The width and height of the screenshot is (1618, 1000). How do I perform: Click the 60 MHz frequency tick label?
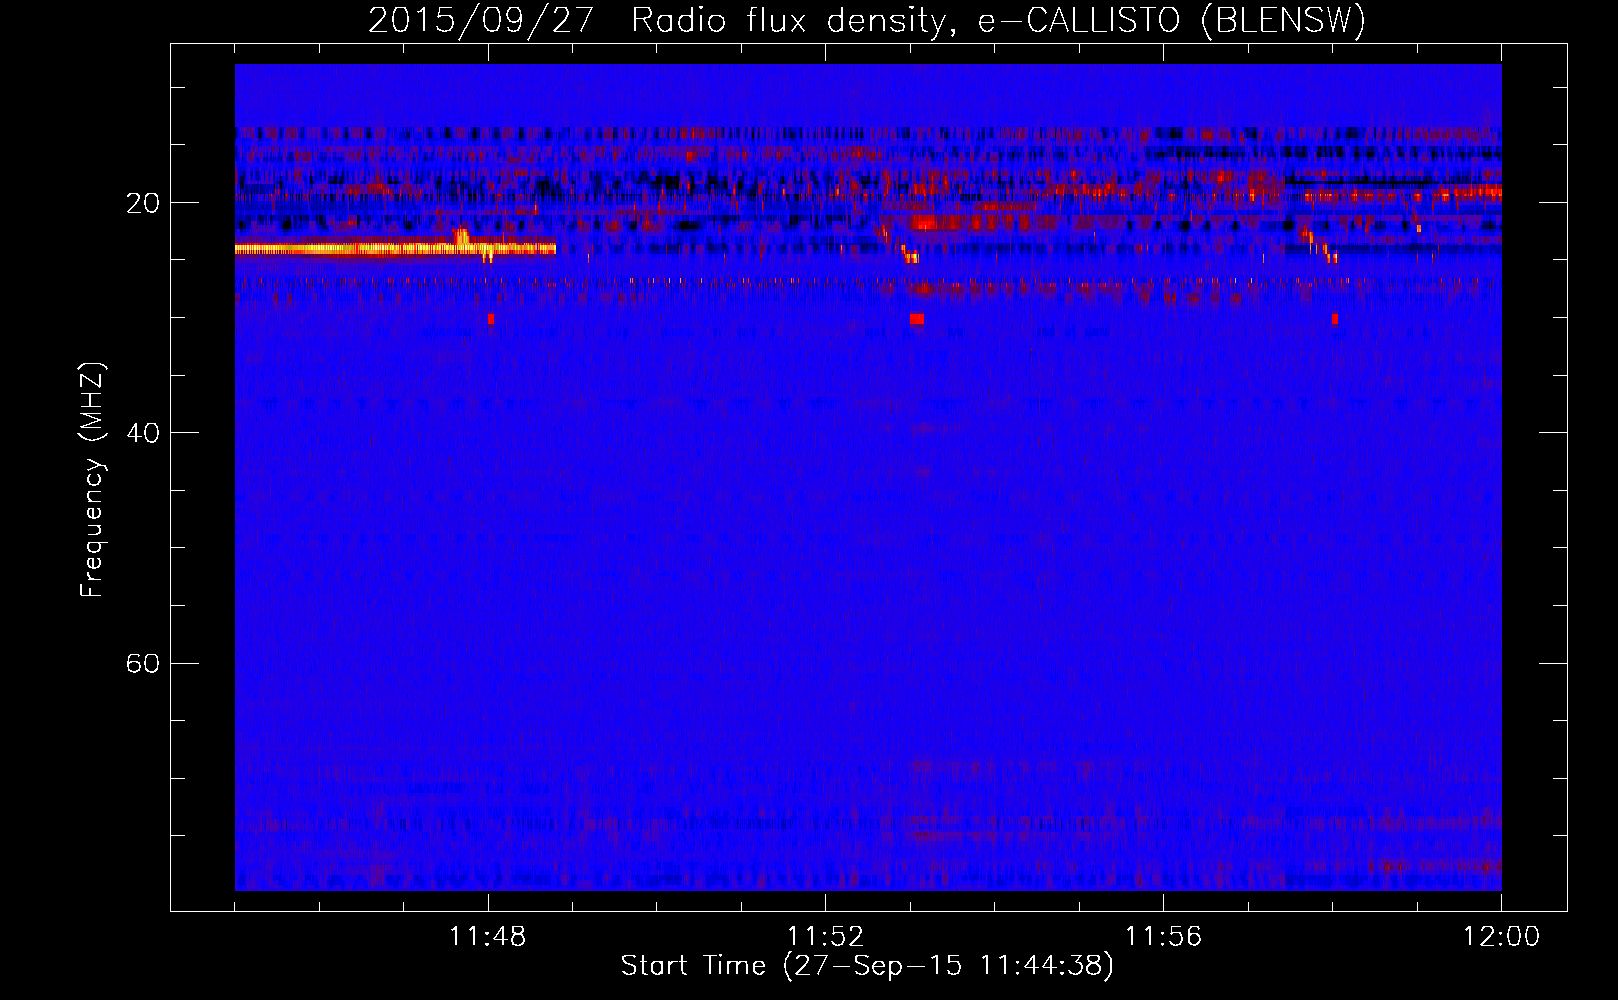[143, 664]
